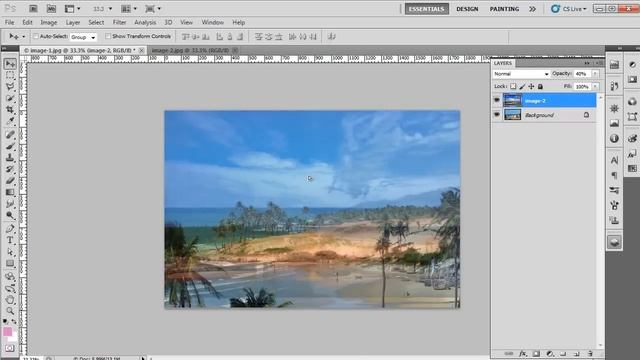Select the Rectangle shape tool
This screenshot has height=360, width=640.
pos(10,263)
